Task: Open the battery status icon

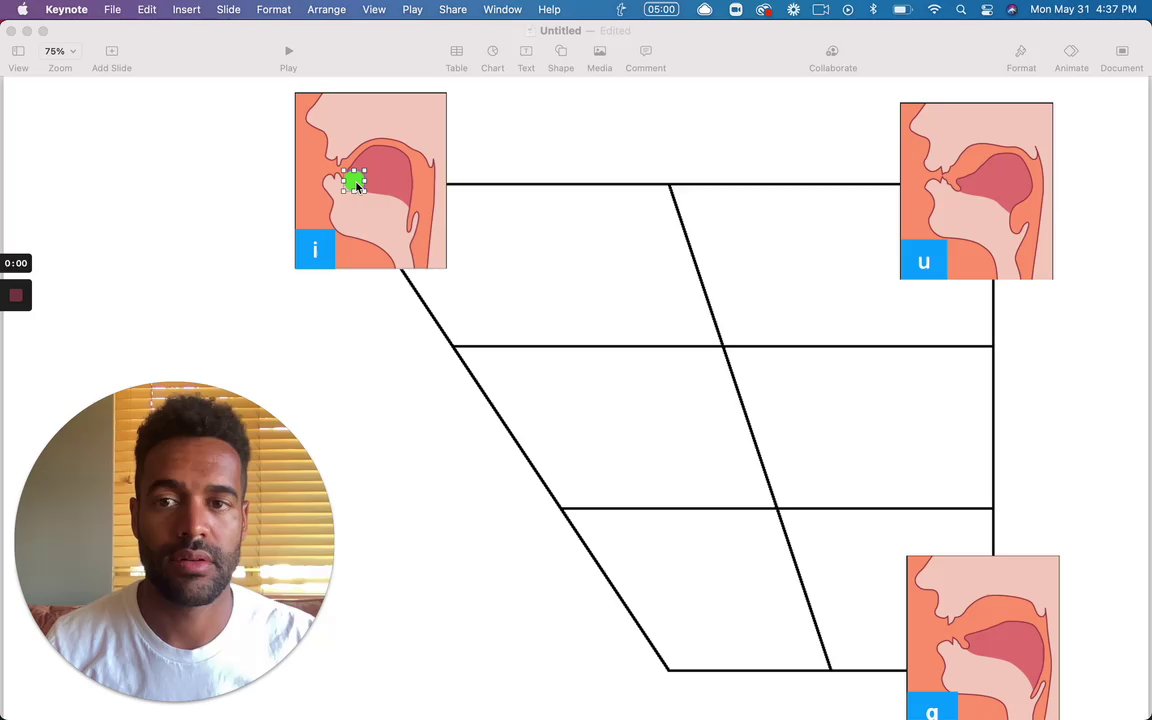Action: pos(903,10)
